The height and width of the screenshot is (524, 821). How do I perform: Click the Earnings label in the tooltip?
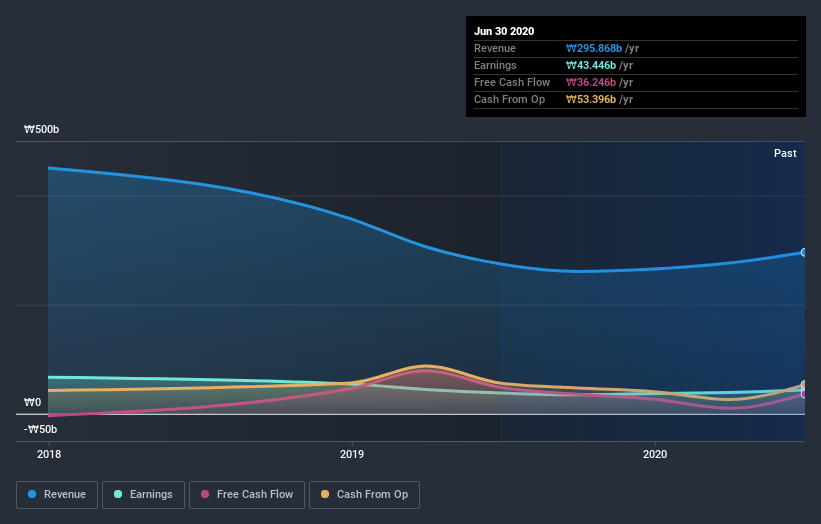pos(495,65)
